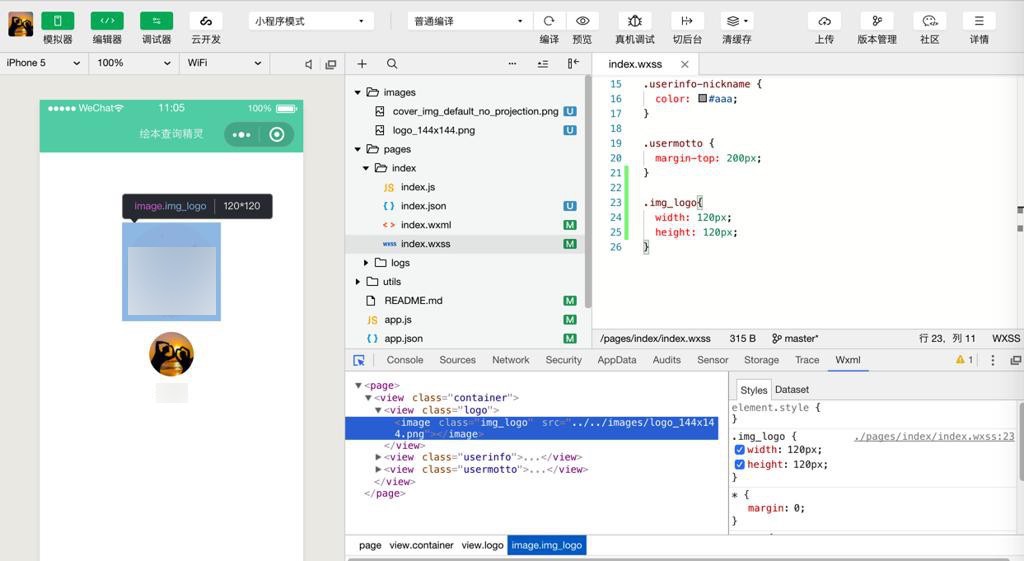Viewport: 1024px width, 561px height.
Task: Open file tree more options (...)
Action: coord(512,63)
